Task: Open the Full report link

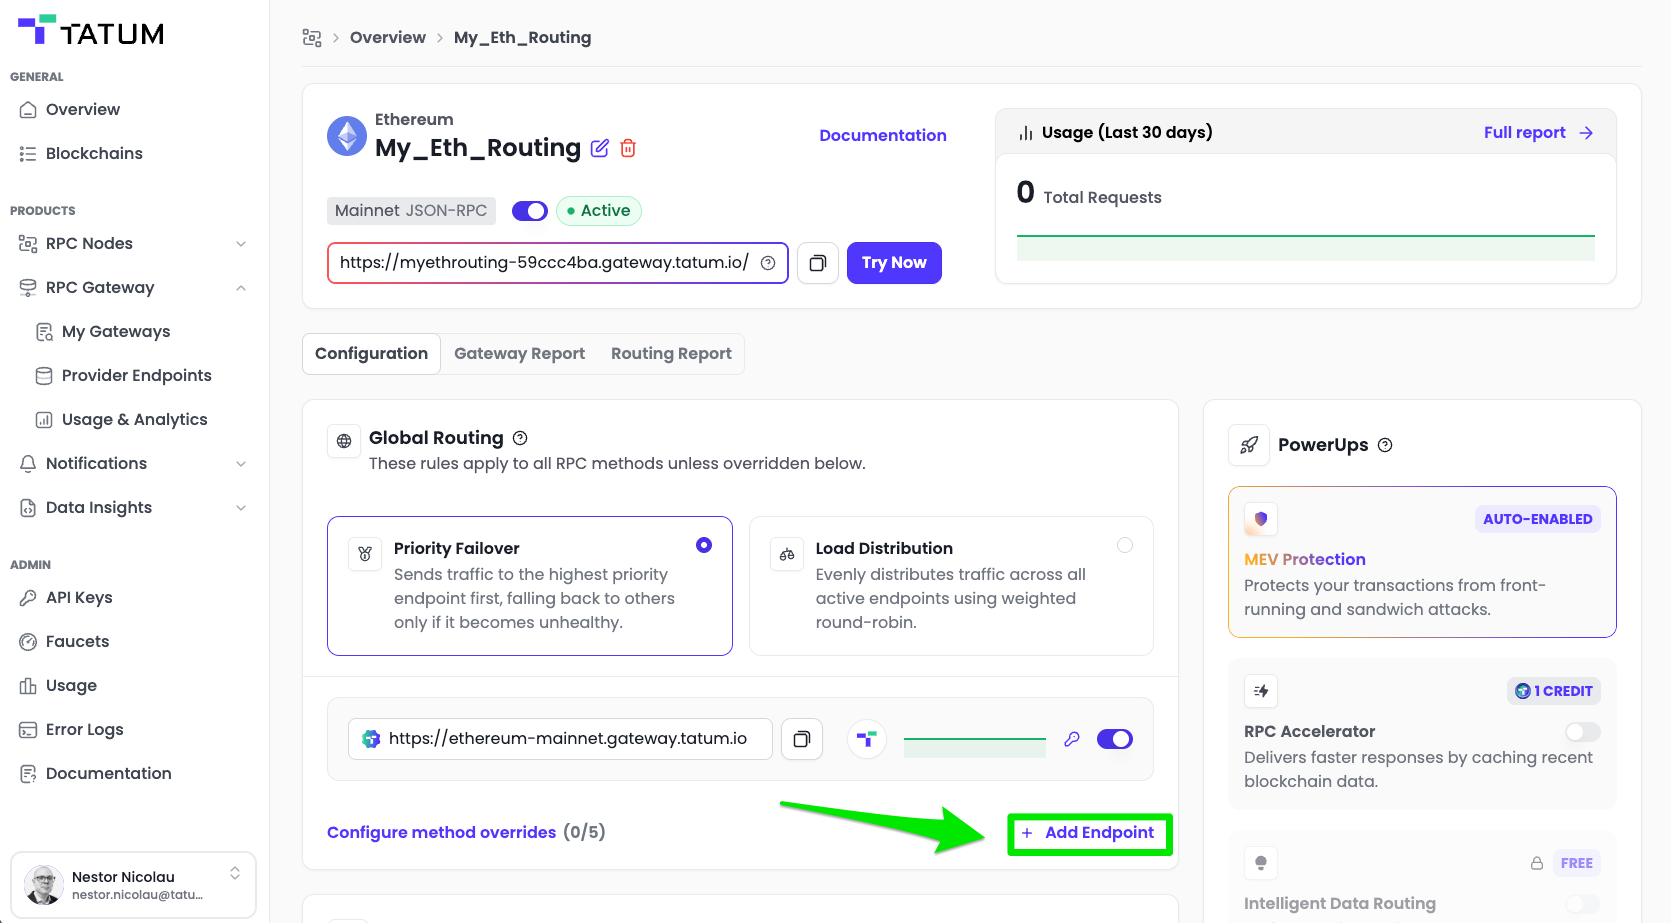Action: click(1525, 133)
